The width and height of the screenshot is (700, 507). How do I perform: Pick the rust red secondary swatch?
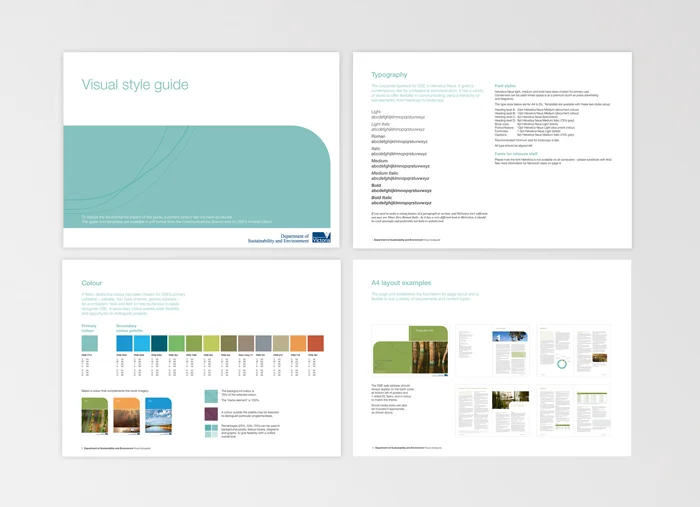(316, 344)
